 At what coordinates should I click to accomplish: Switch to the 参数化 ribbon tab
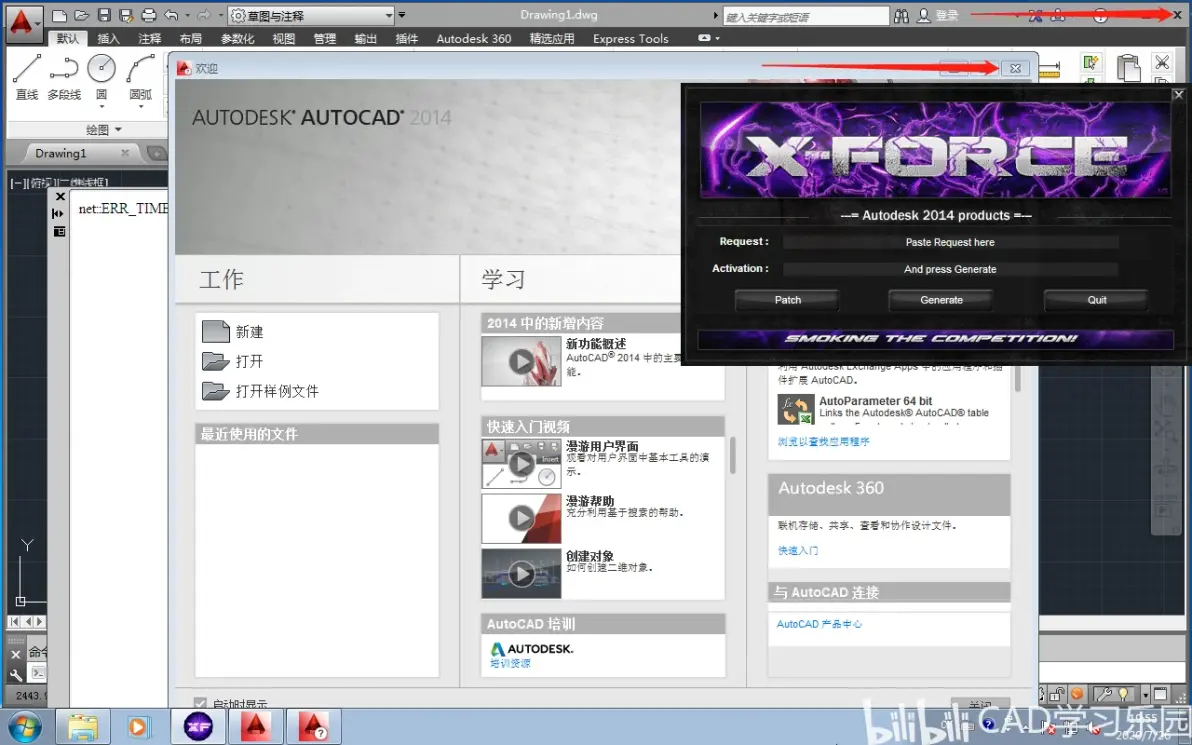pyautogui.click(x=238, y=38)
